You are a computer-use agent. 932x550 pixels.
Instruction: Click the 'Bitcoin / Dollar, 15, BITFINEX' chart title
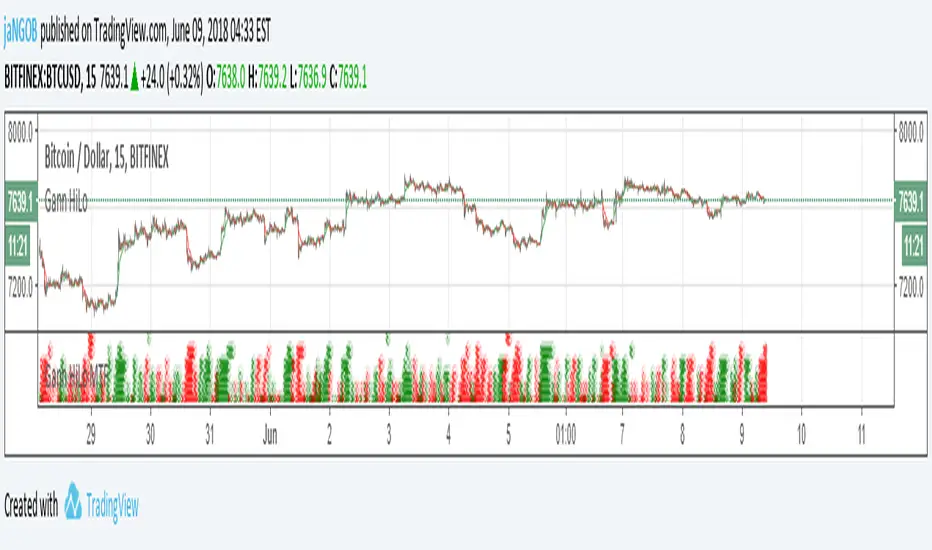[x=106, y=158]
